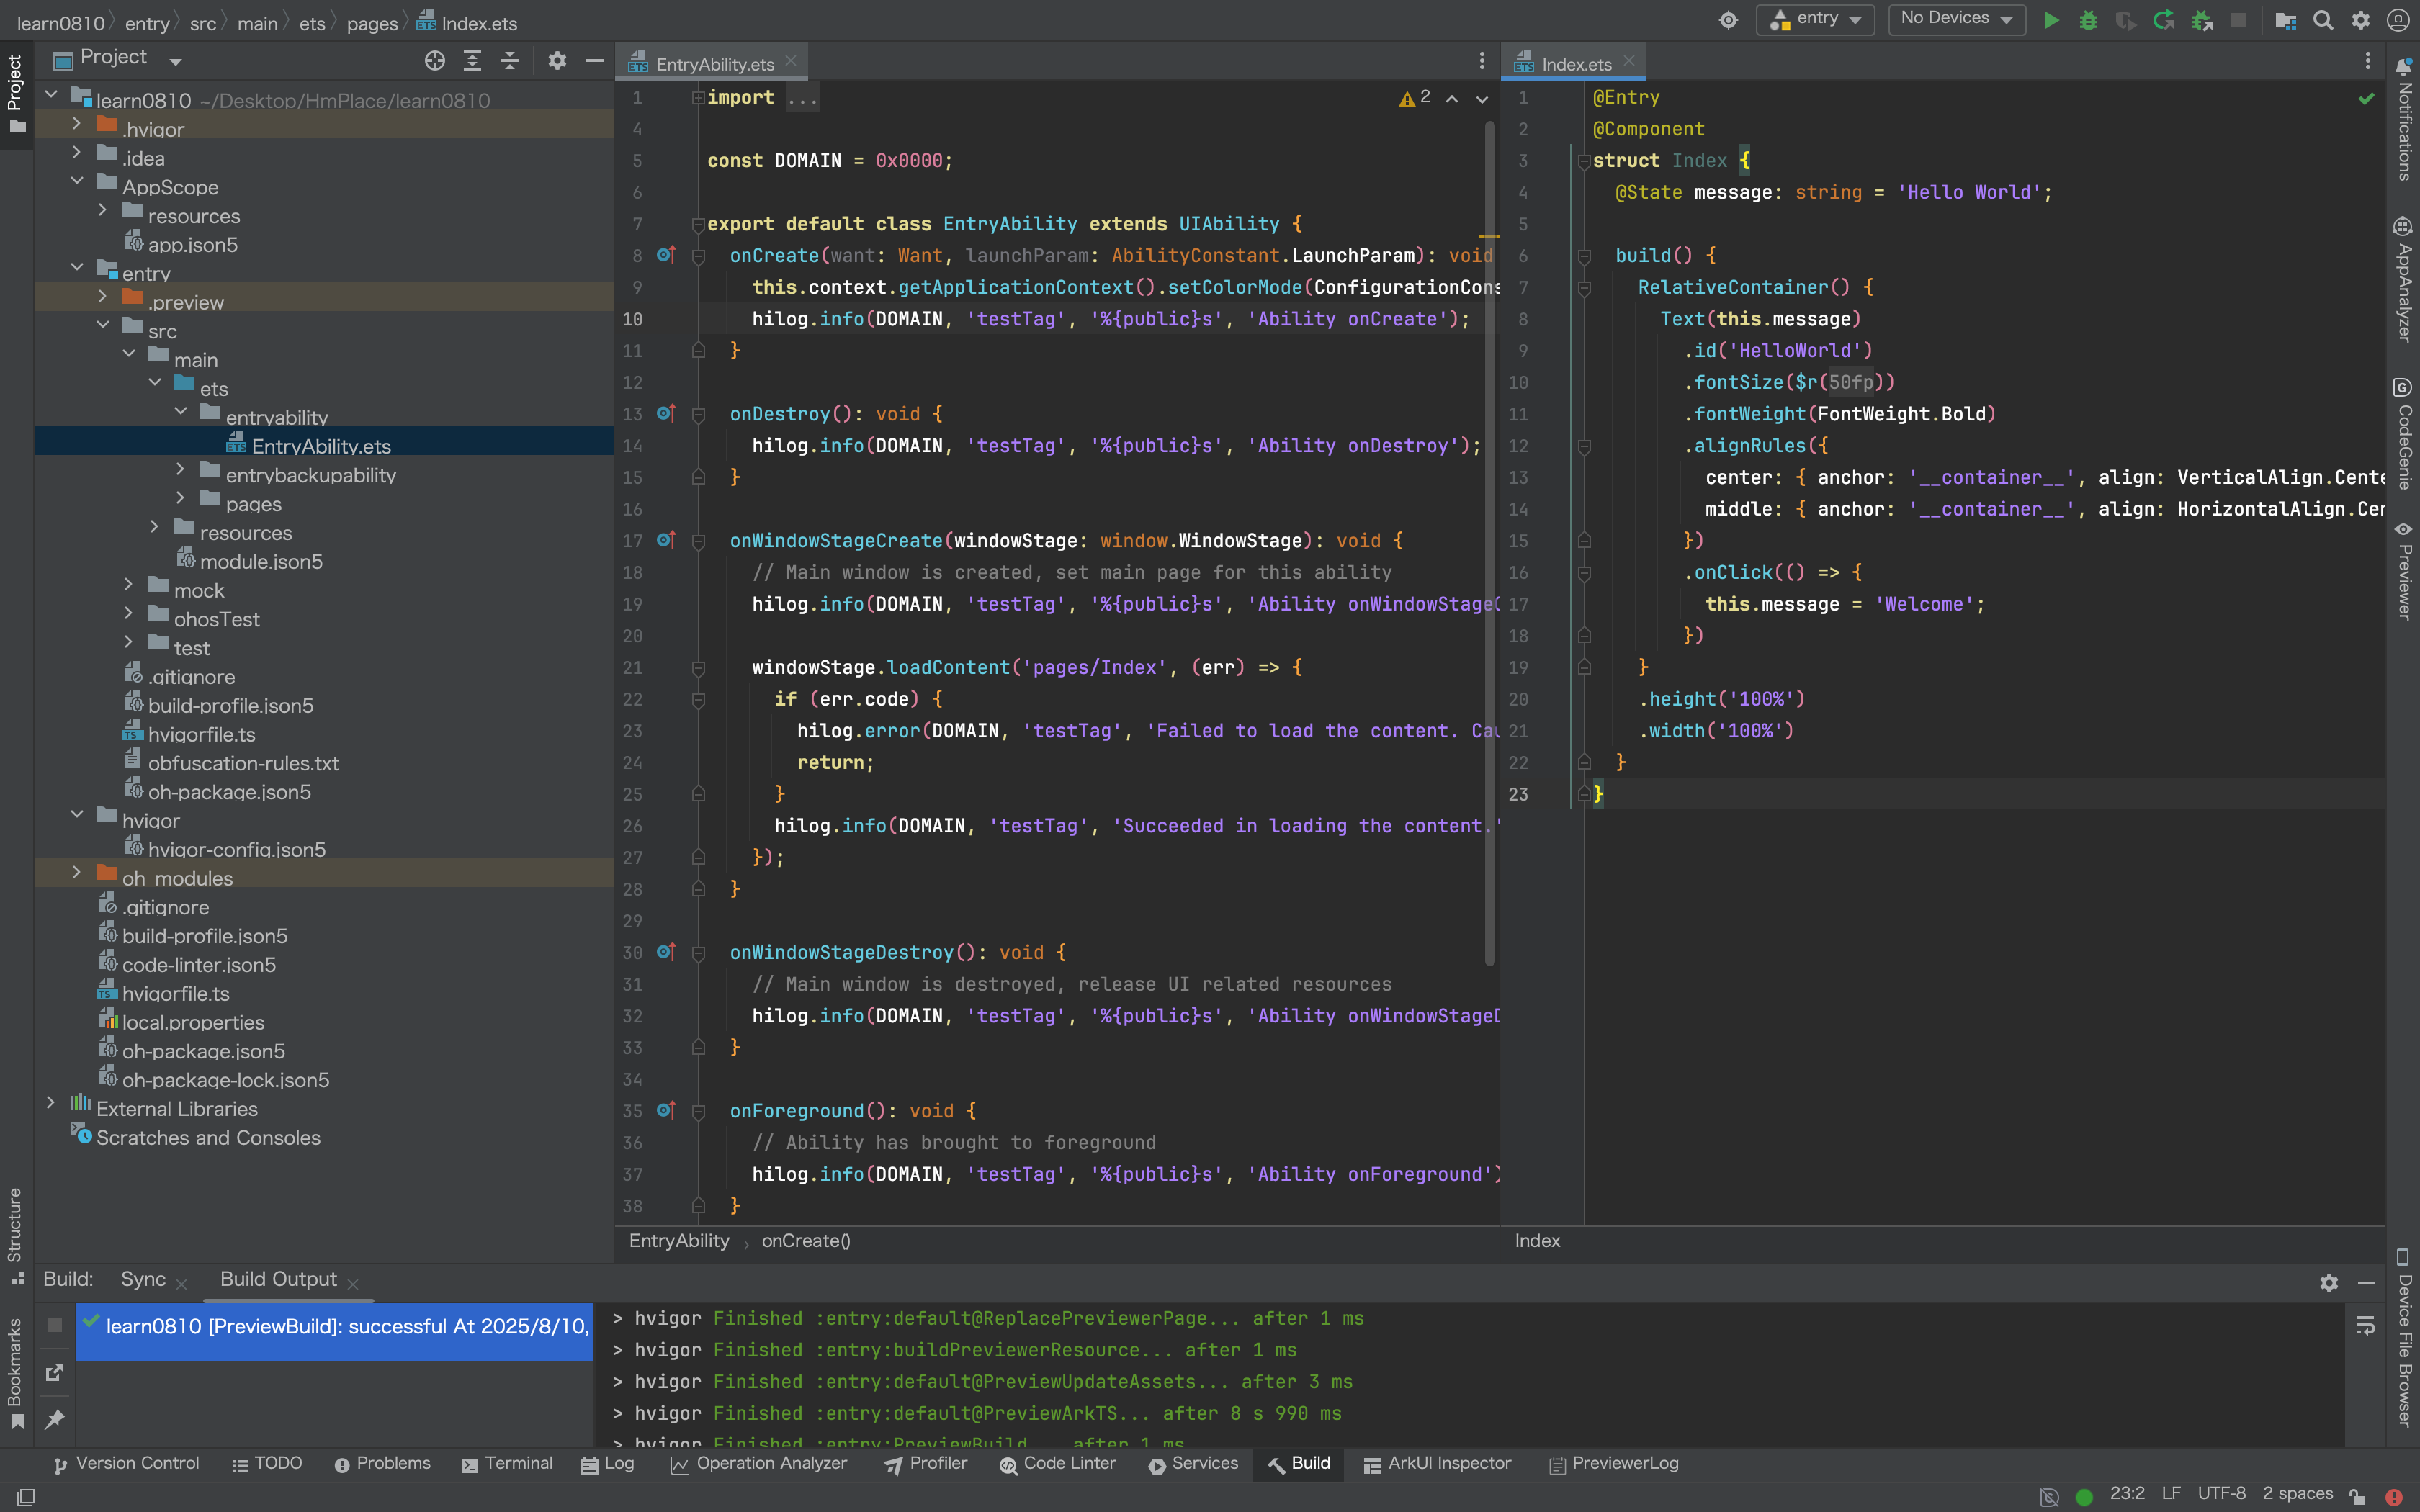Toggle the Bookmarks tool window stripe button

click(16, 1374)
